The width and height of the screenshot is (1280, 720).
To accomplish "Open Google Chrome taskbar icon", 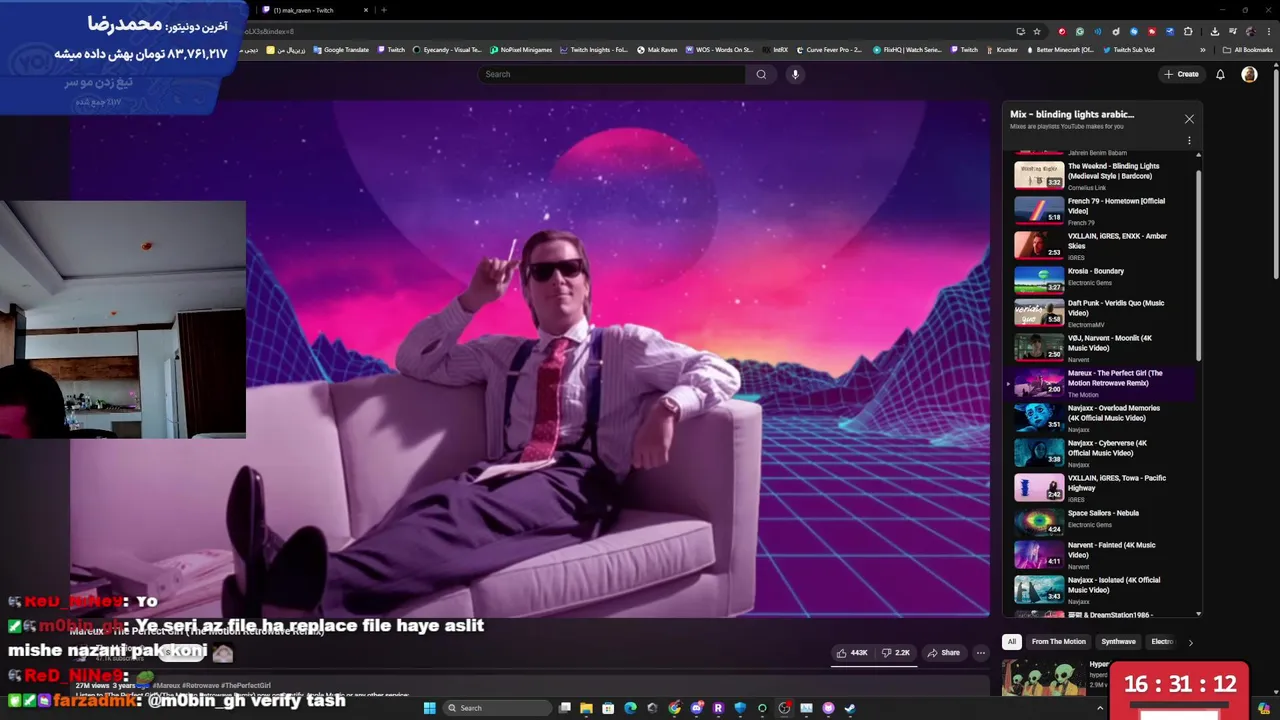I will point(674,708).
